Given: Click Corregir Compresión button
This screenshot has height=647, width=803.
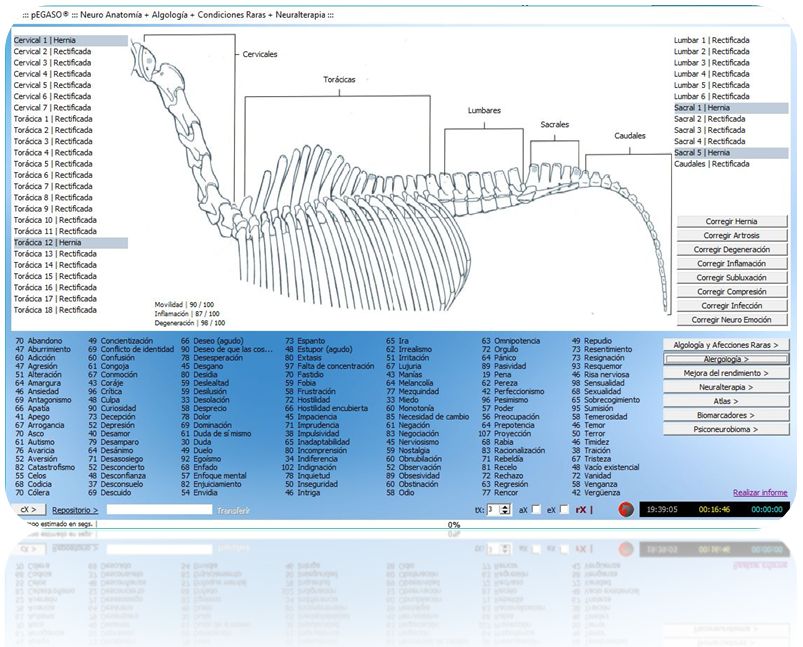Looking at the screenshot, I should 732,291.
